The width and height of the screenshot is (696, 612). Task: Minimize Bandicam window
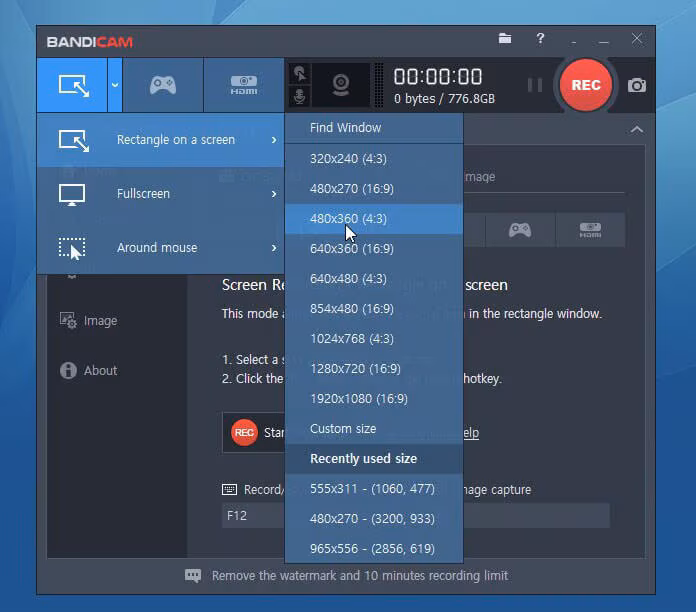click(603, 41)
